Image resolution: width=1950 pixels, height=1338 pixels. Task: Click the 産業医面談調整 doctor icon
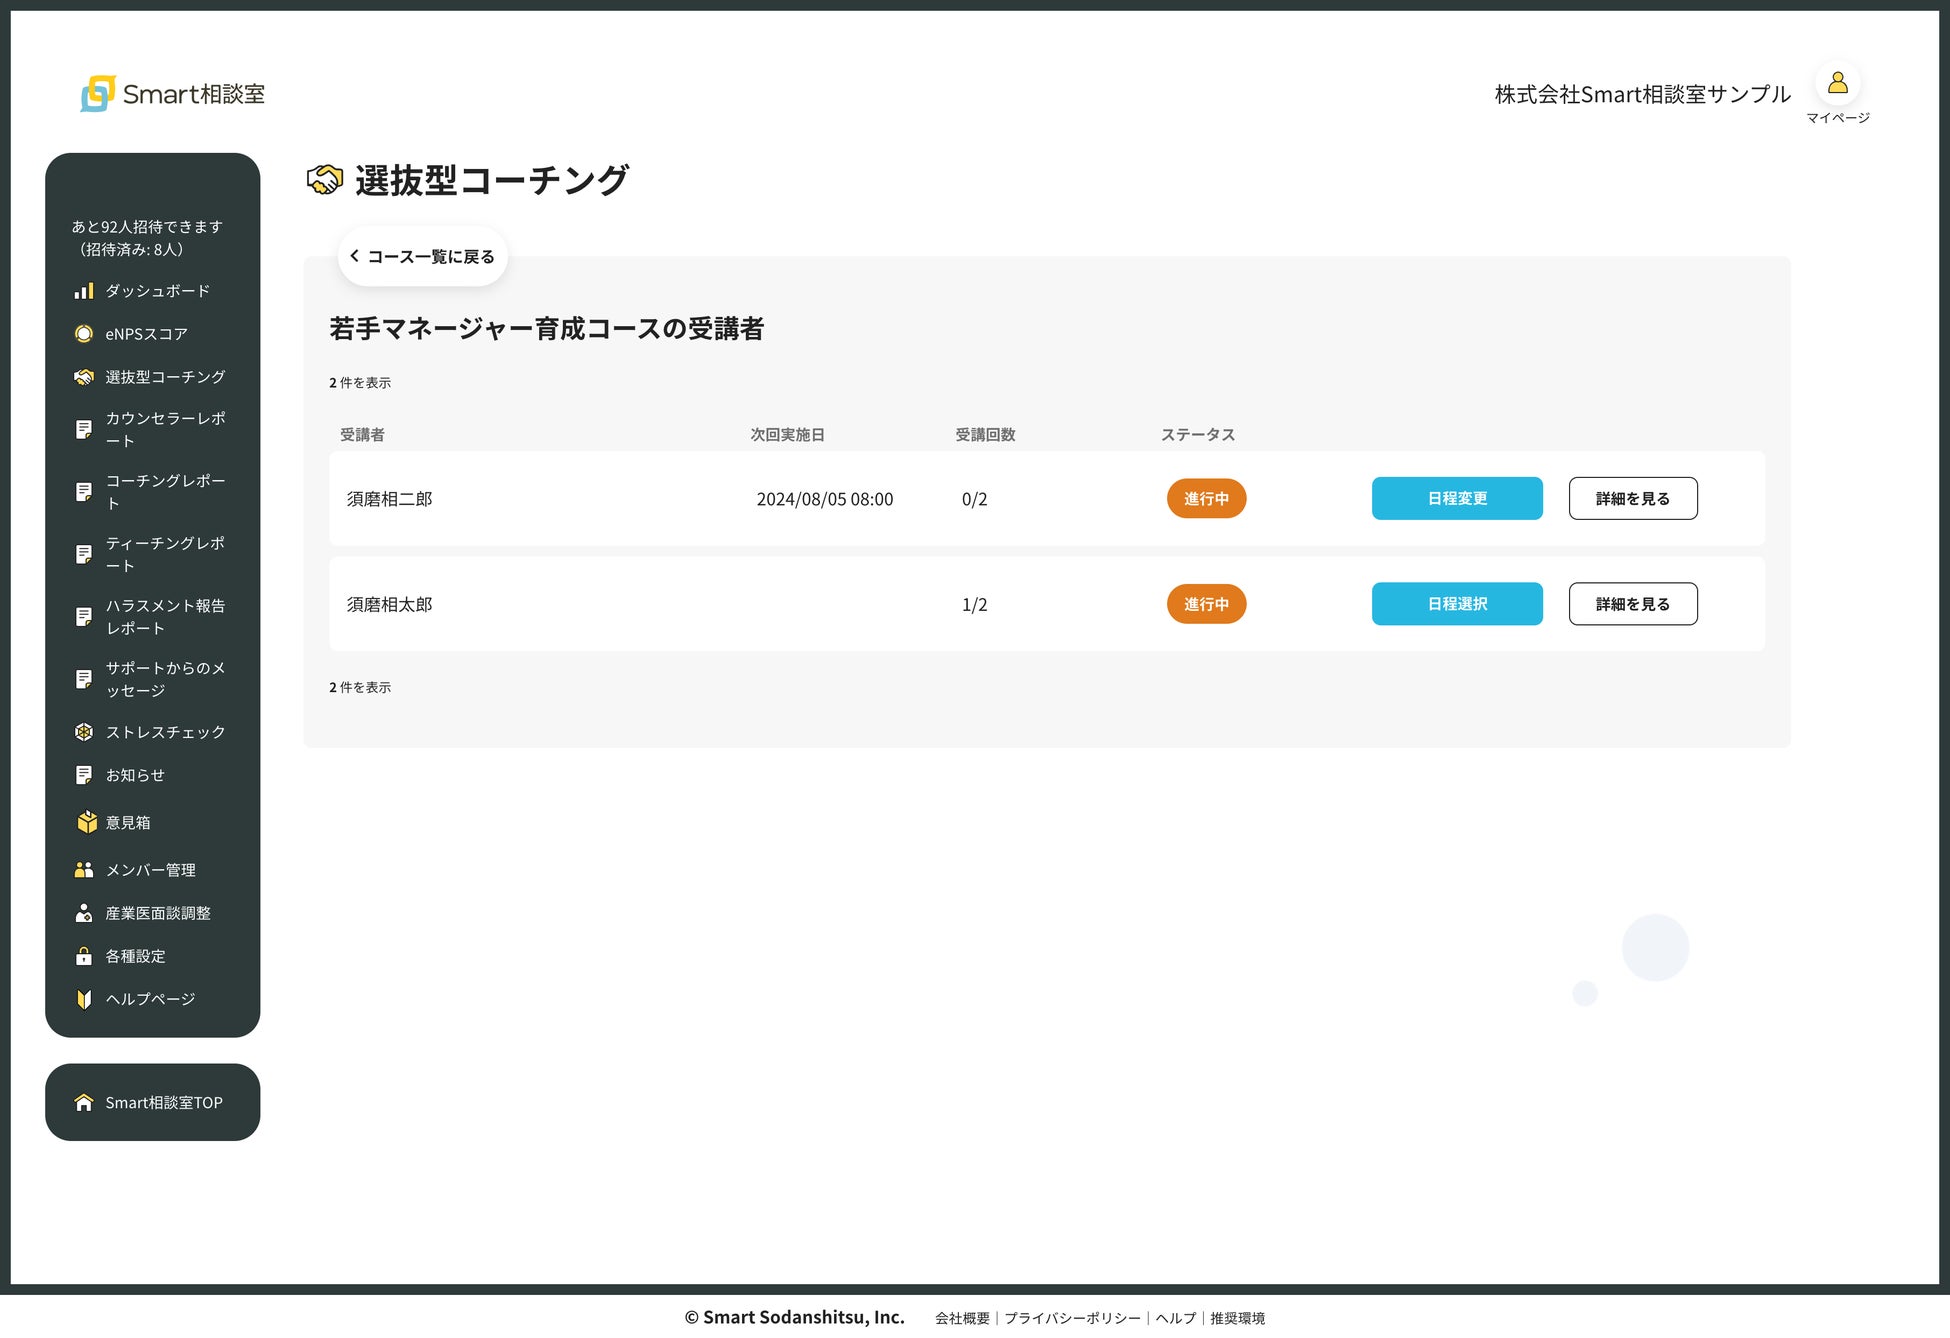84,913
